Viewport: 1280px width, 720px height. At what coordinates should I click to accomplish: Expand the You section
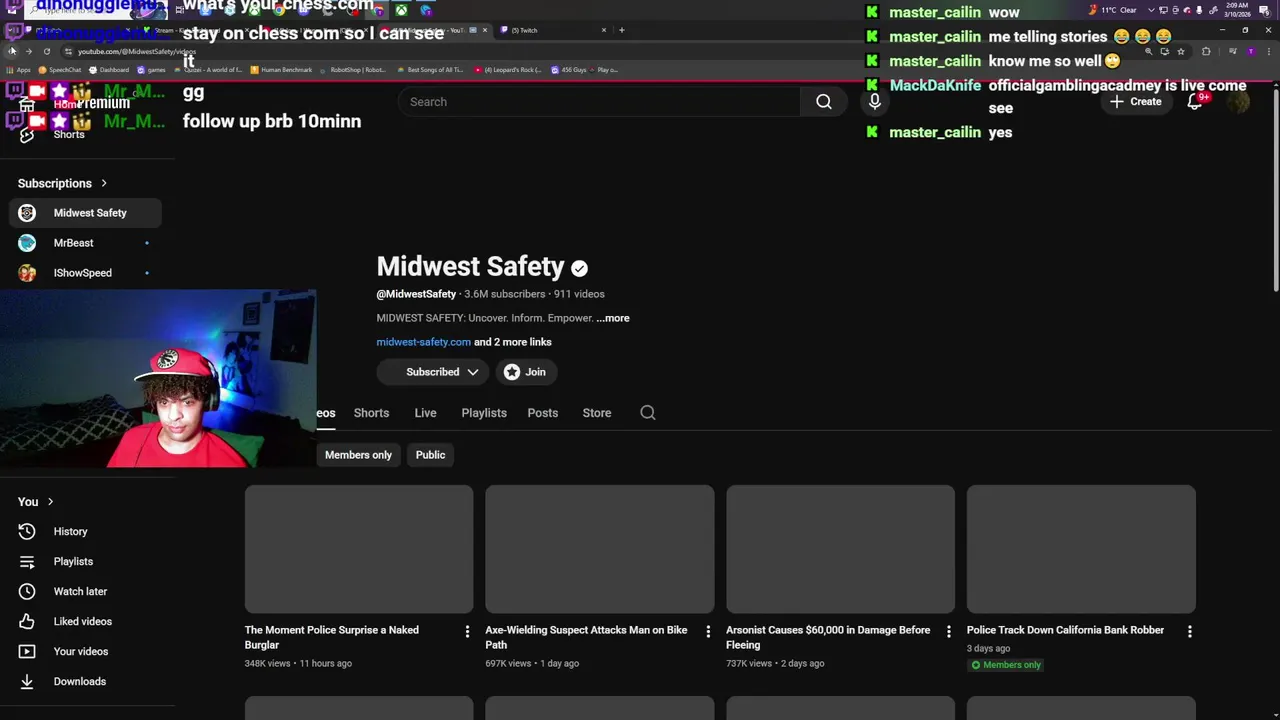point(35,501)
